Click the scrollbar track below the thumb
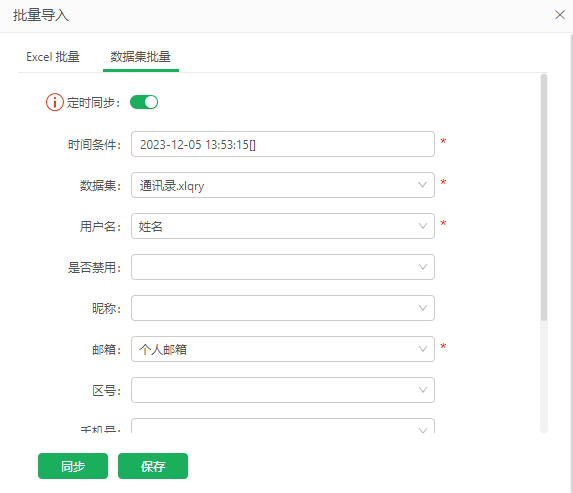Image resolution: width=573 pixels, height=493 pixels. (x=544, y=377)
